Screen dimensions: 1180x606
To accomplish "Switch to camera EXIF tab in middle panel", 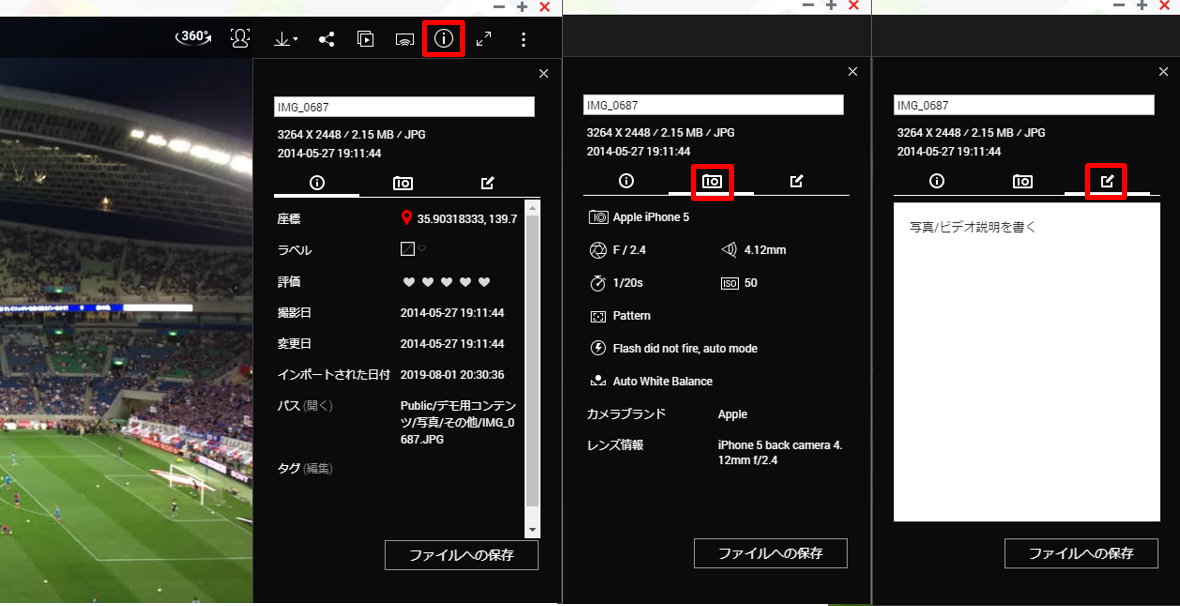I will [x=712, y=182].
